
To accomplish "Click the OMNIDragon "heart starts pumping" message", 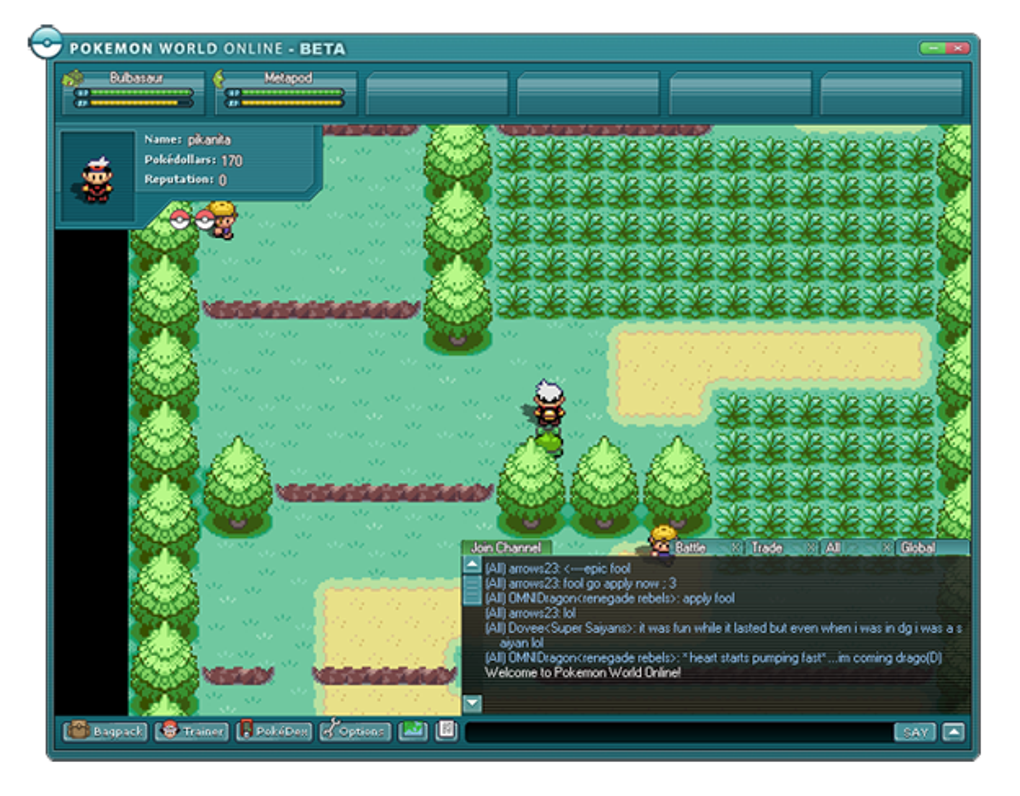I will 714,658.
